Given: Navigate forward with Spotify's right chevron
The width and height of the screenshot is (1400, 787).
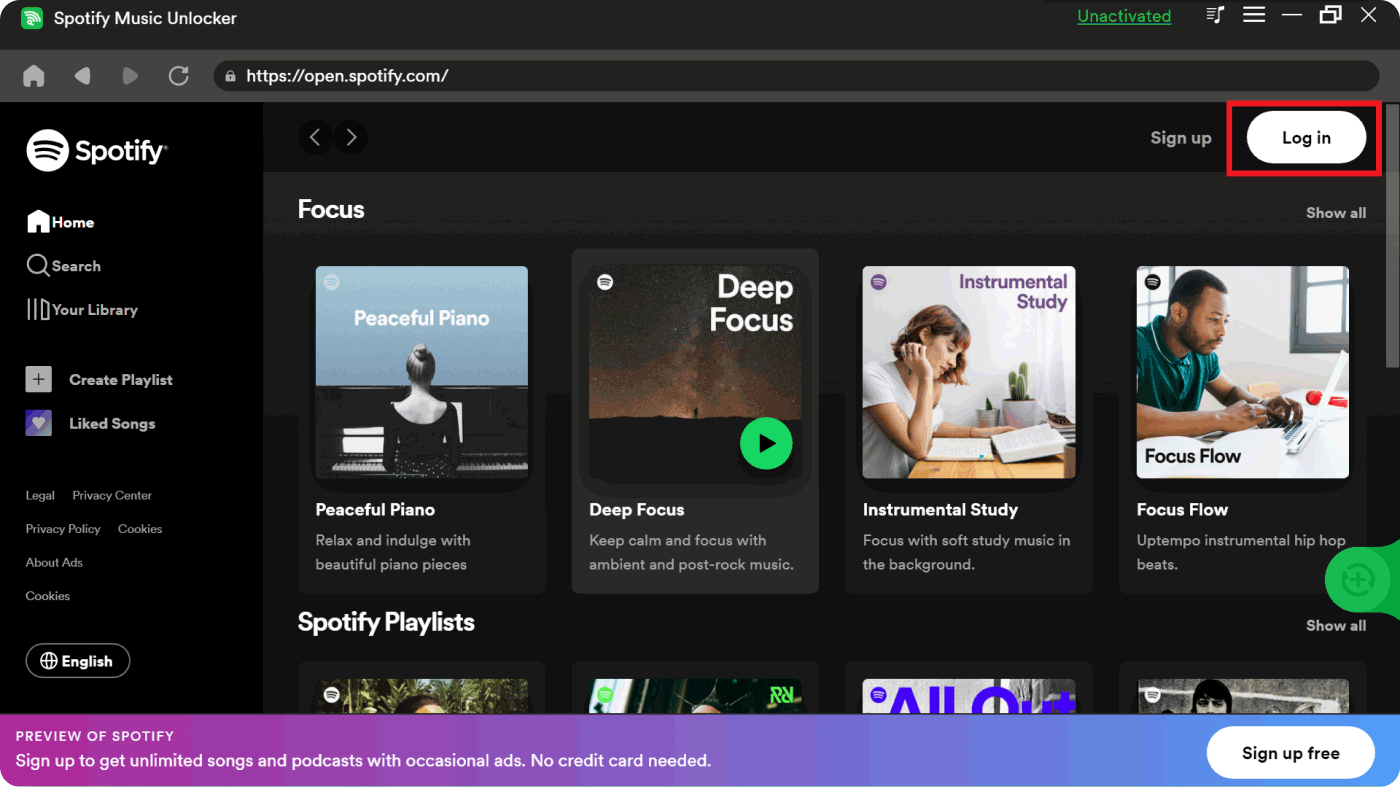Looking at the screenshot, I should click(x=351, y=138).
